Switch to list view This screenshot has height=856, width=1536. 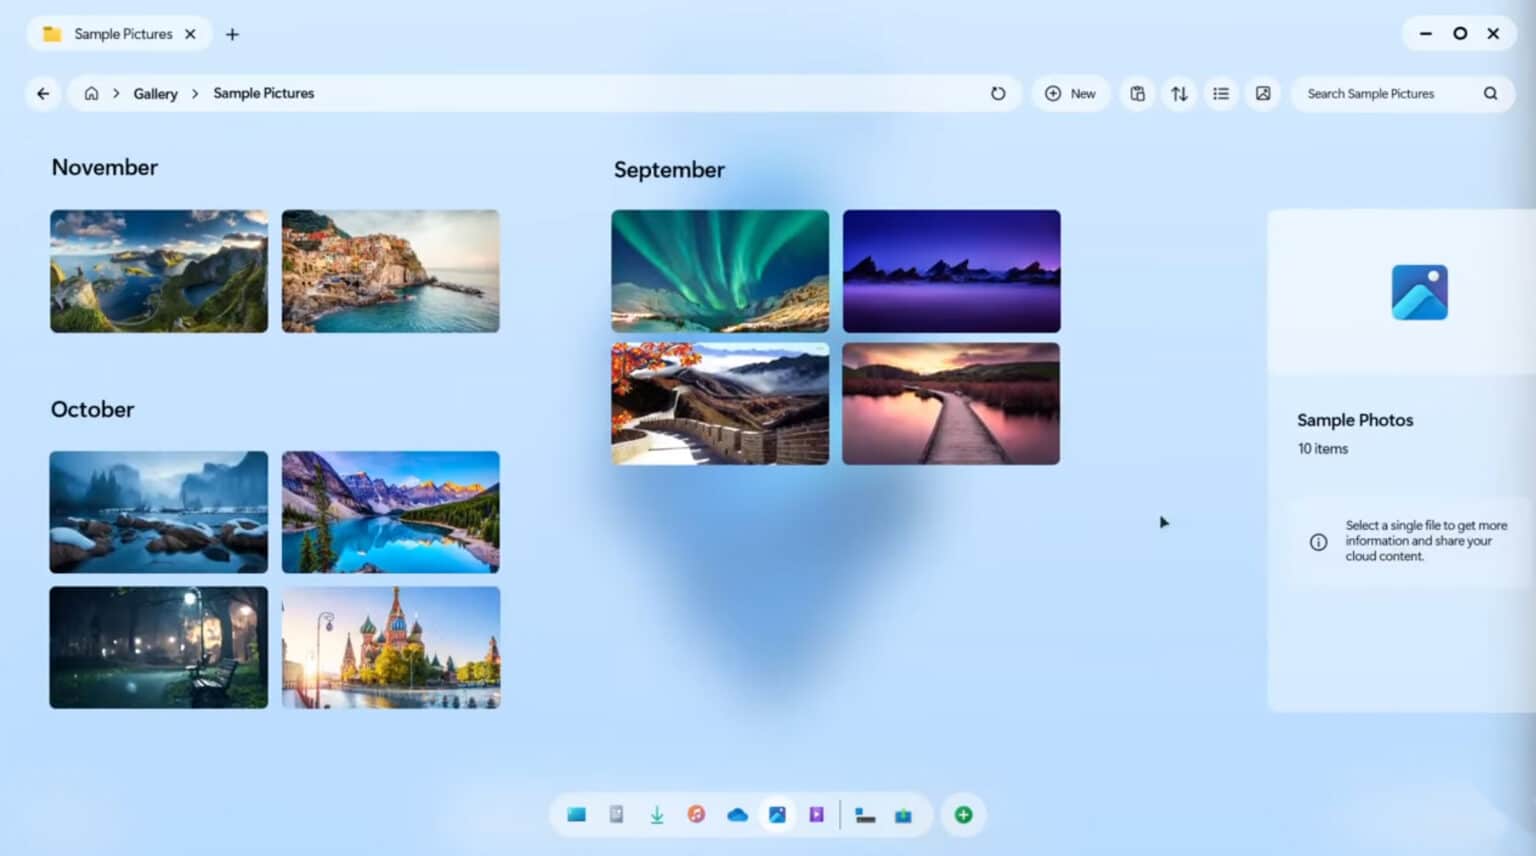1221,93
